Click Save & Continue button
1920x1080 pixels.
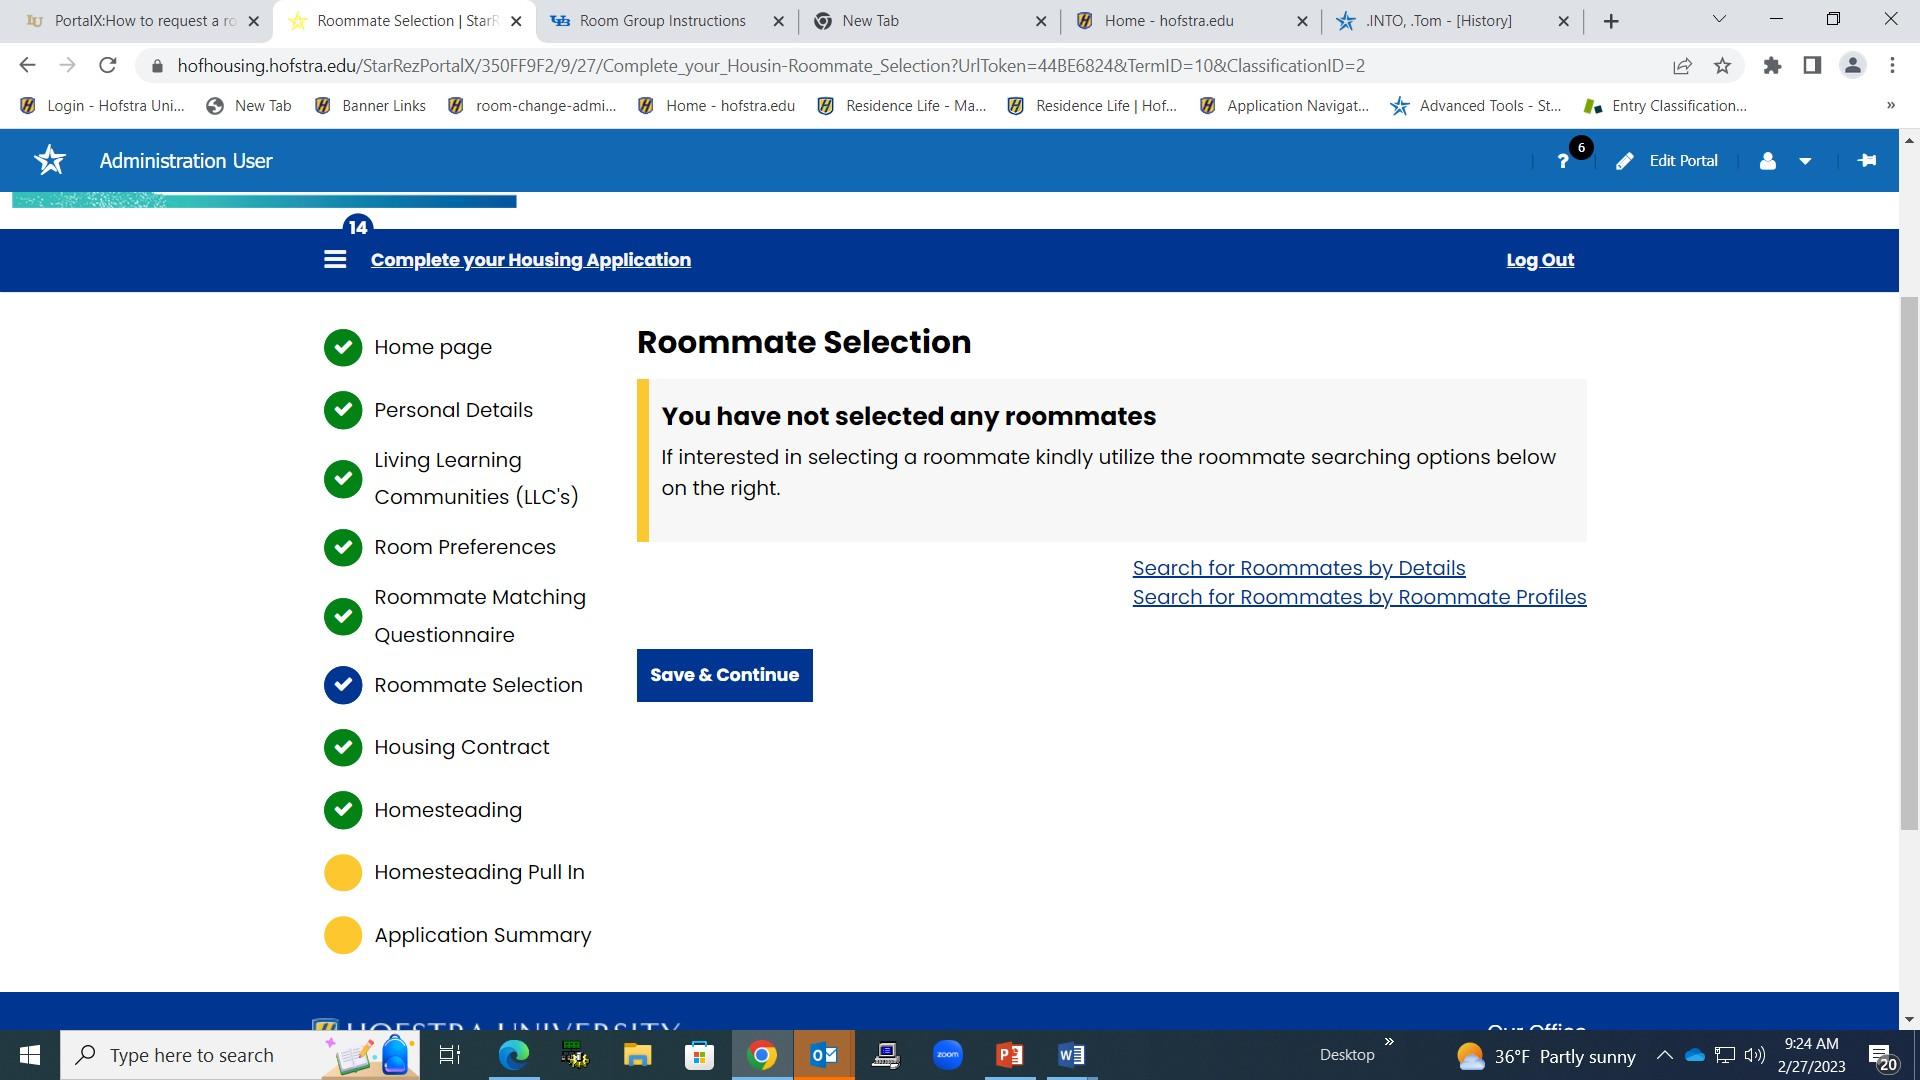click(x=724, y=675)
